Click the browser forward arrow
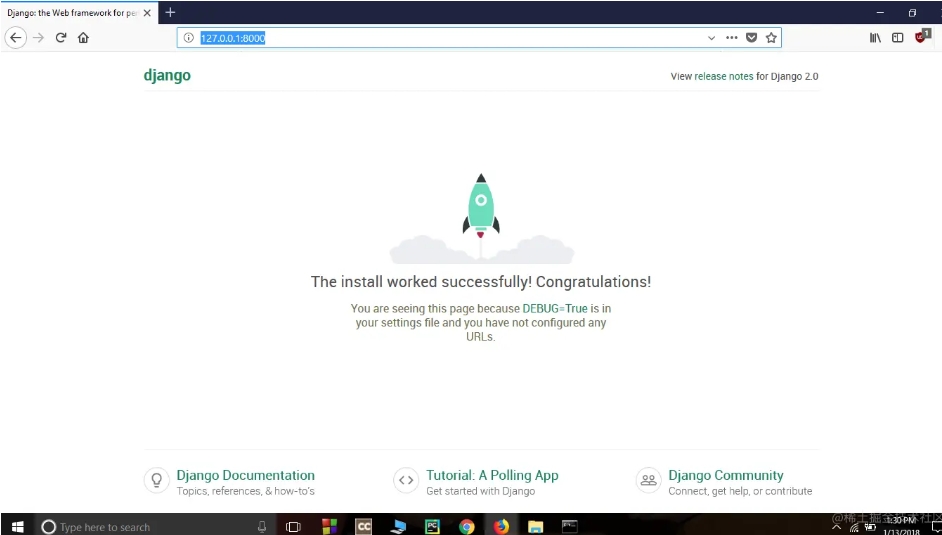Image resolution: width=942 pixels, height=535 pixels. [x=38, y=38]
